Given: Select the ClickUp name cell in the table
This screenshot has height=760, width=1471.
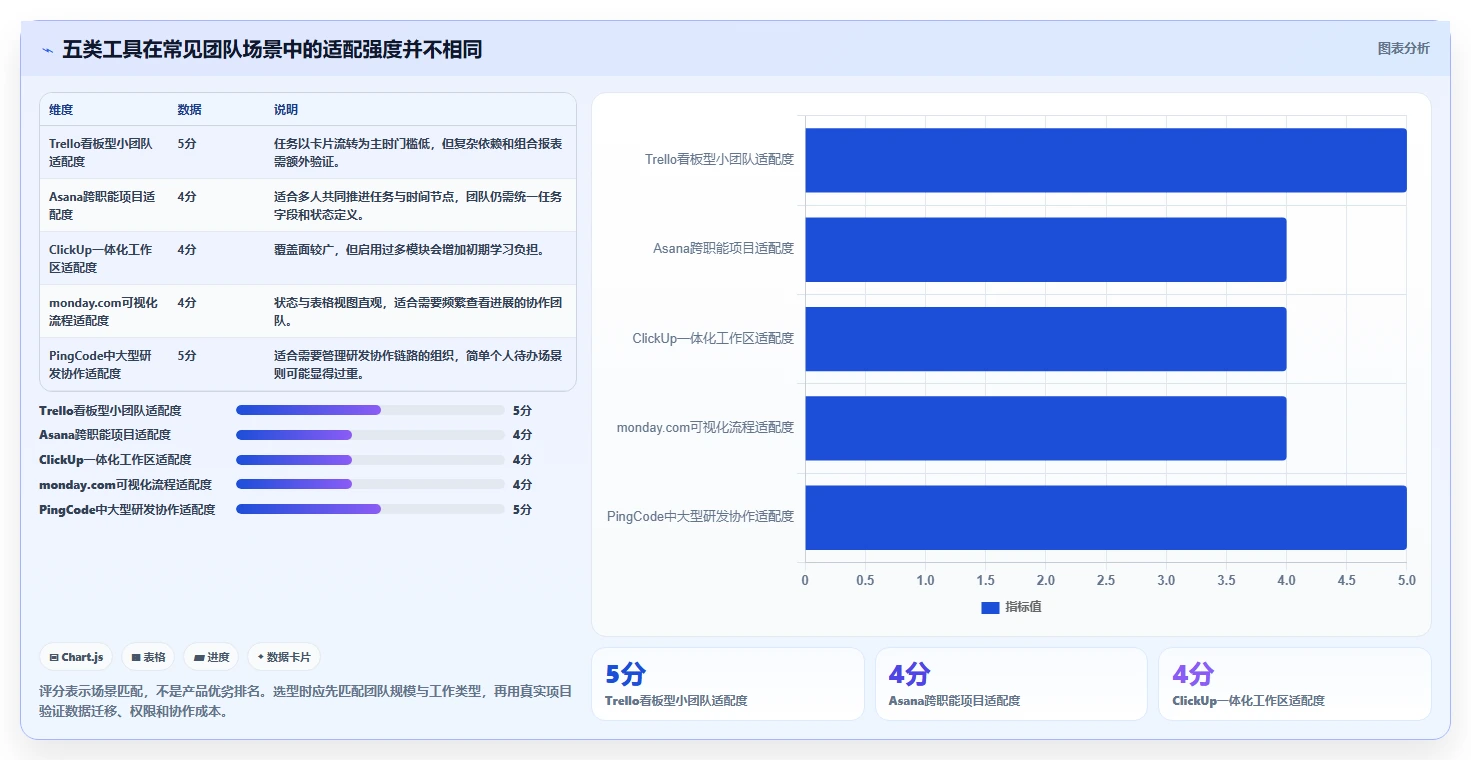Looking at the screenshot, I should (104, 258).
